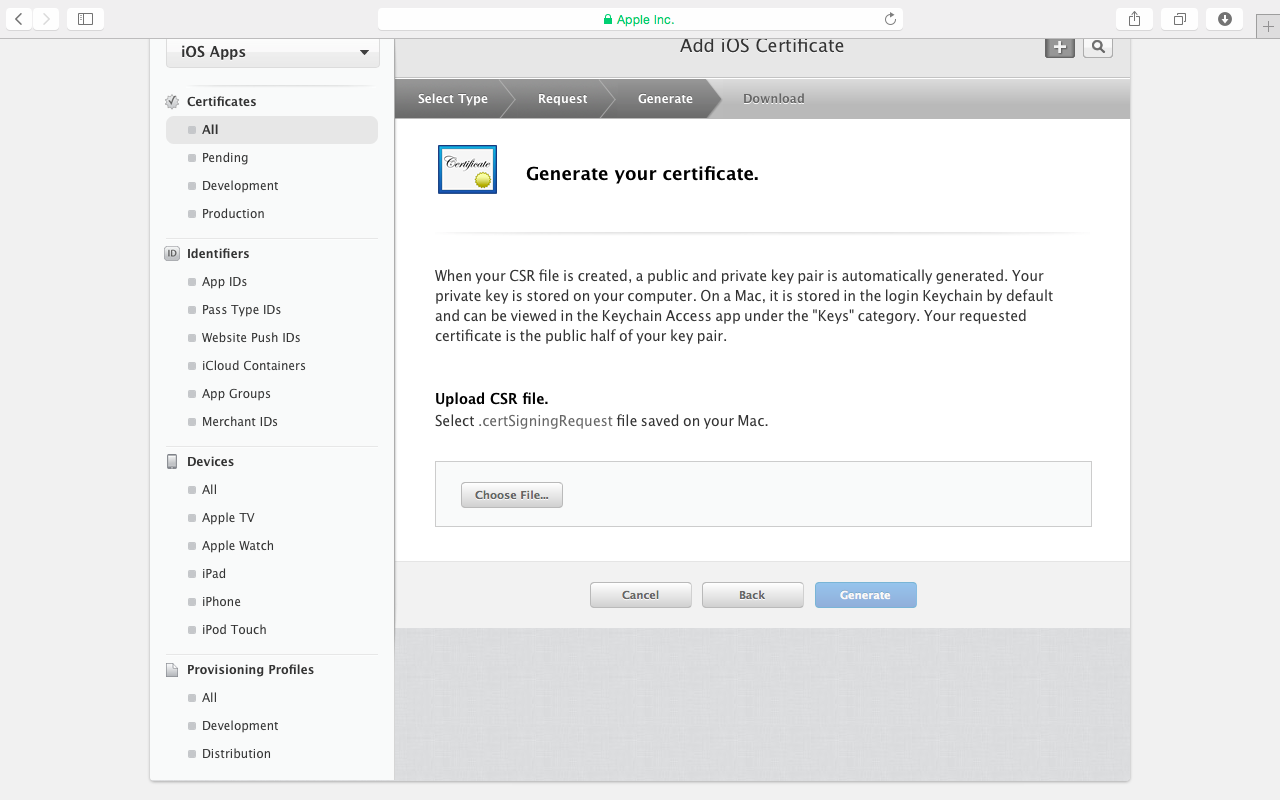Click the Generate your certificate heading
Screen dimensions: 1280x800
pyautogui.click(x=642, y=174)
